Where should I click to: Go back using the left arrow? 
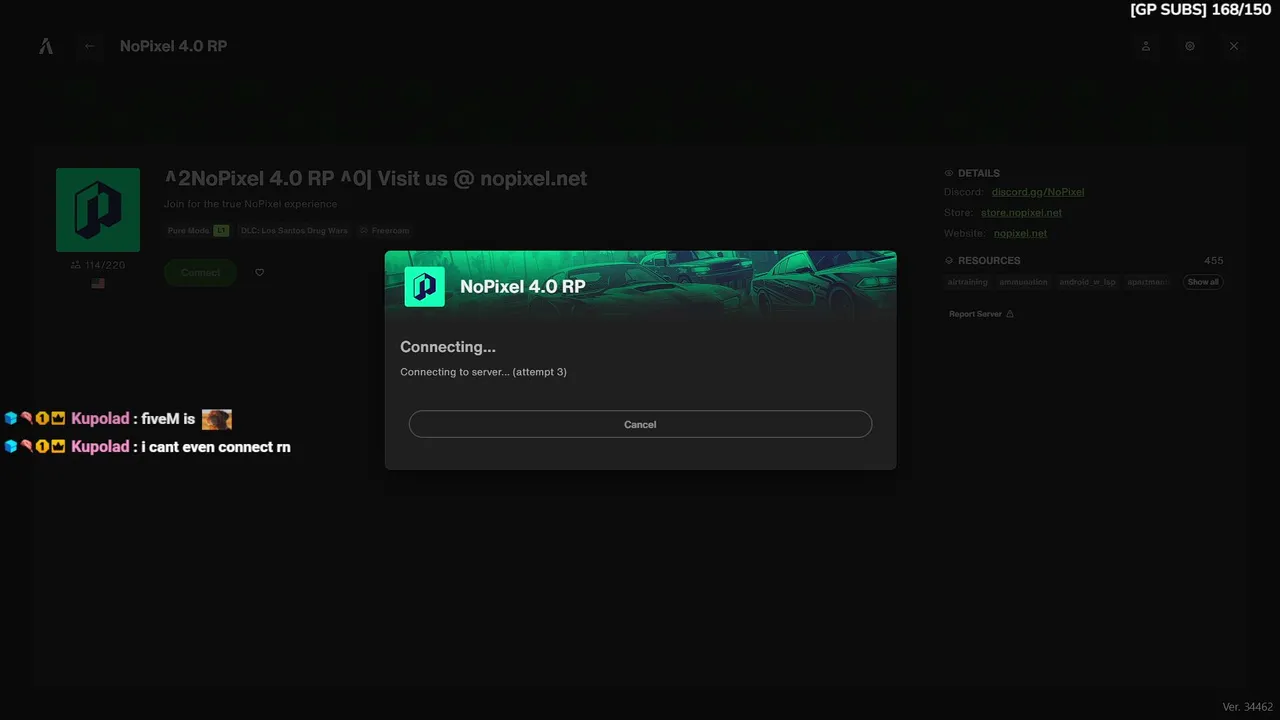pos(90,46)
